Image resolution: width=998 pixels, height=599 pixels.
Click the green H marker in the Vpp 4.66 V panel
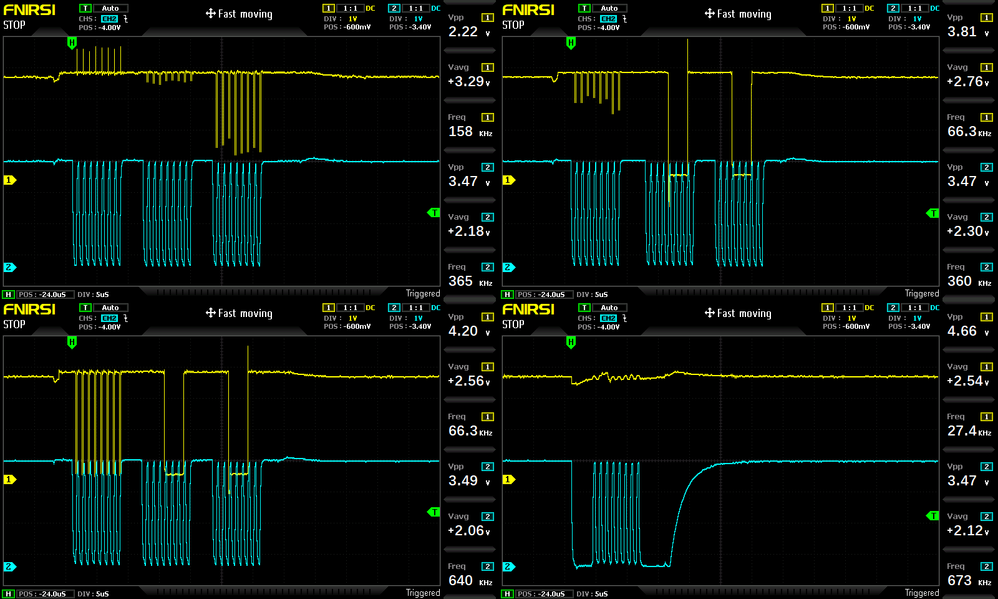point(571,342)
